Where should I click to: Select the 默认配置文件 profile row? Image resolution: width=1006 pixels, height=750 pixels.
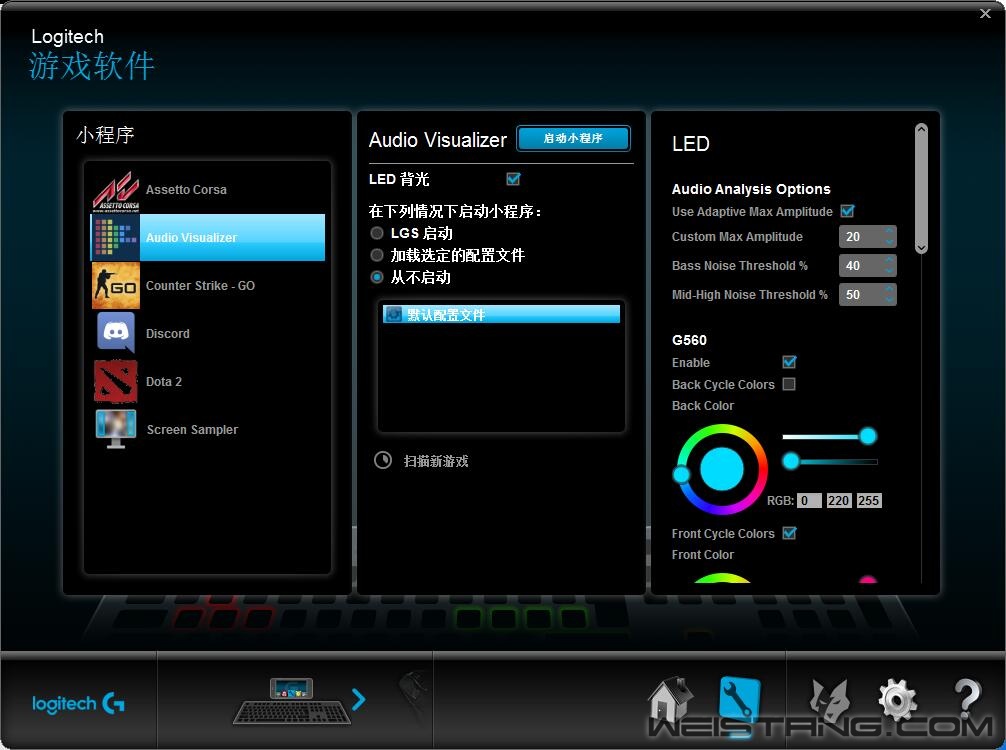coord(501,314)
